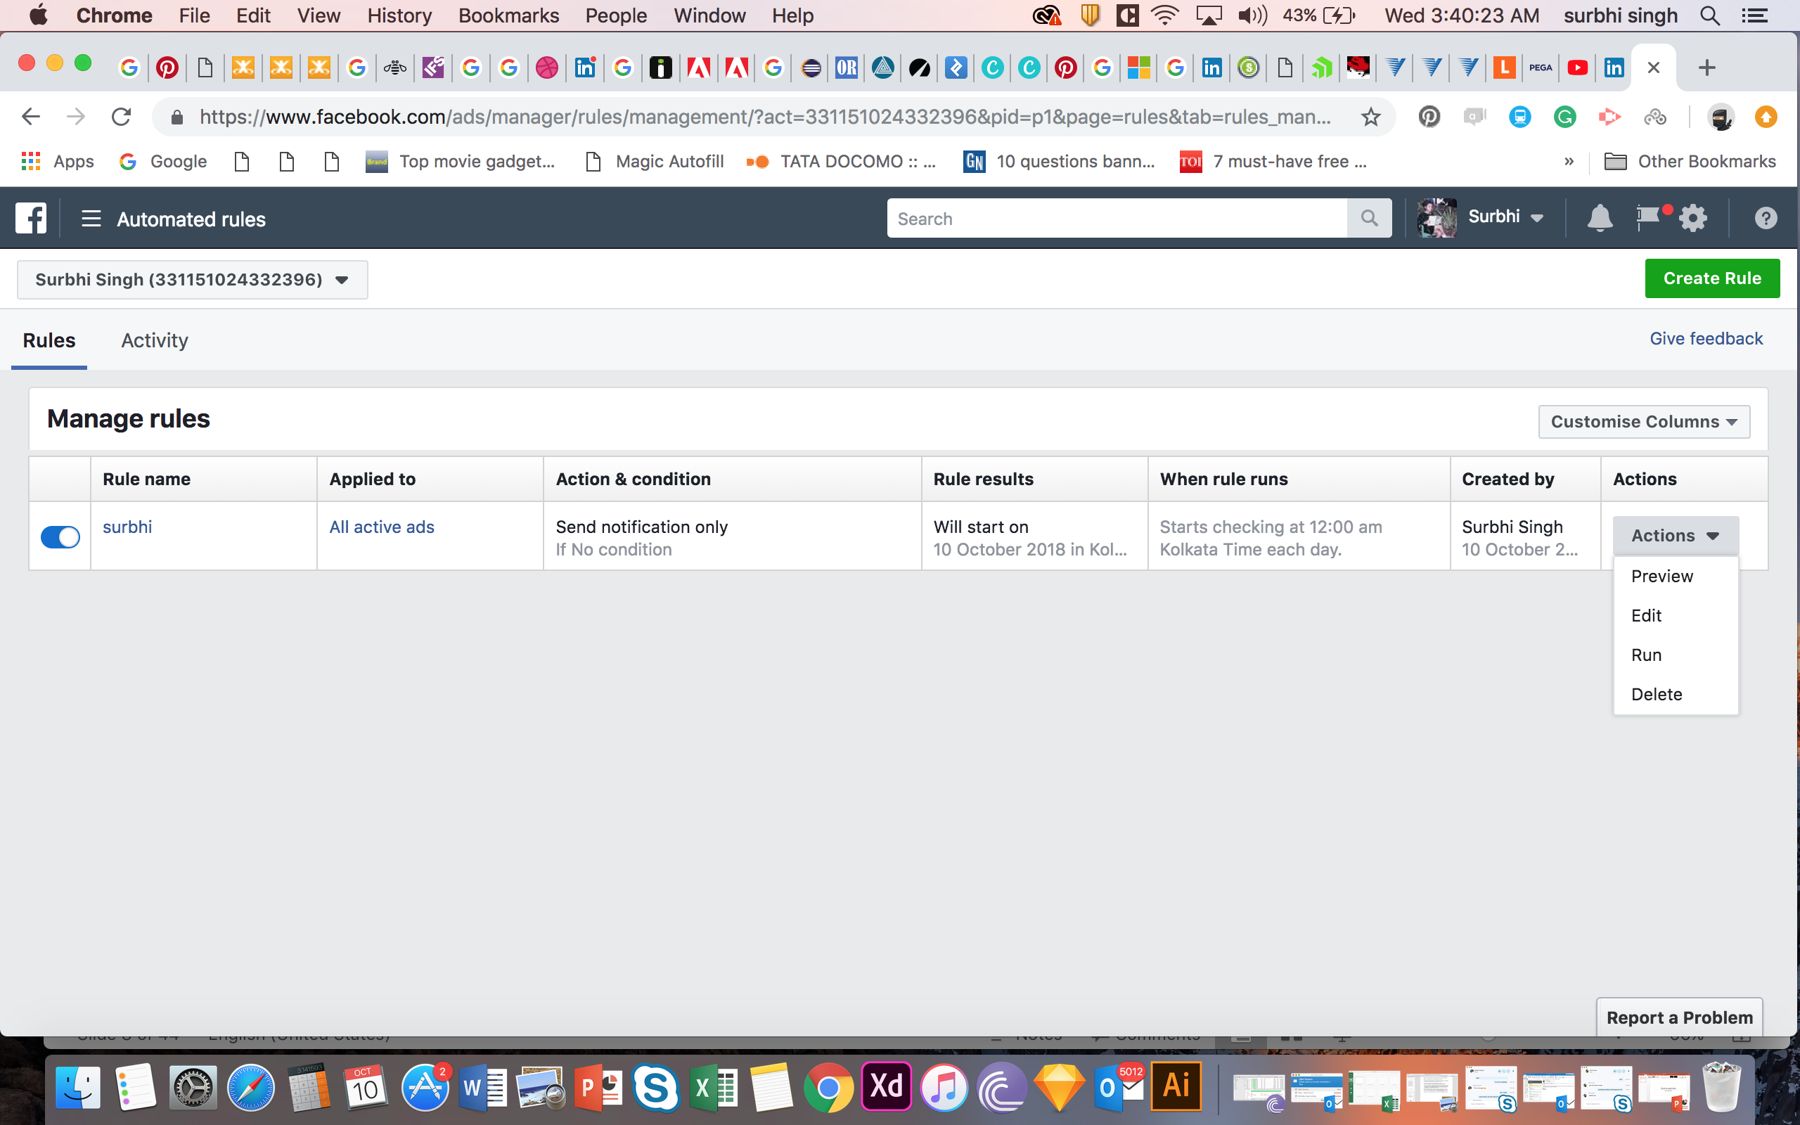This screenshot has width=1800, height=1125.
Task: Open the Bookmarks menu in menu bar
Action: pyautogui.click(x=508, y=15)
